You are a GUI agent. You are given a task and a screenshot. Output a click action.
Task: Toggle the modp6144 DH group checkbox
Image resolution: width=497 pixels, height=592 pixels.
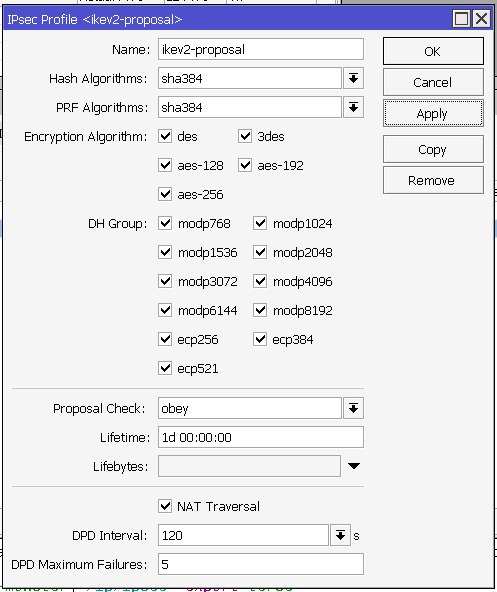pos(165,310)
